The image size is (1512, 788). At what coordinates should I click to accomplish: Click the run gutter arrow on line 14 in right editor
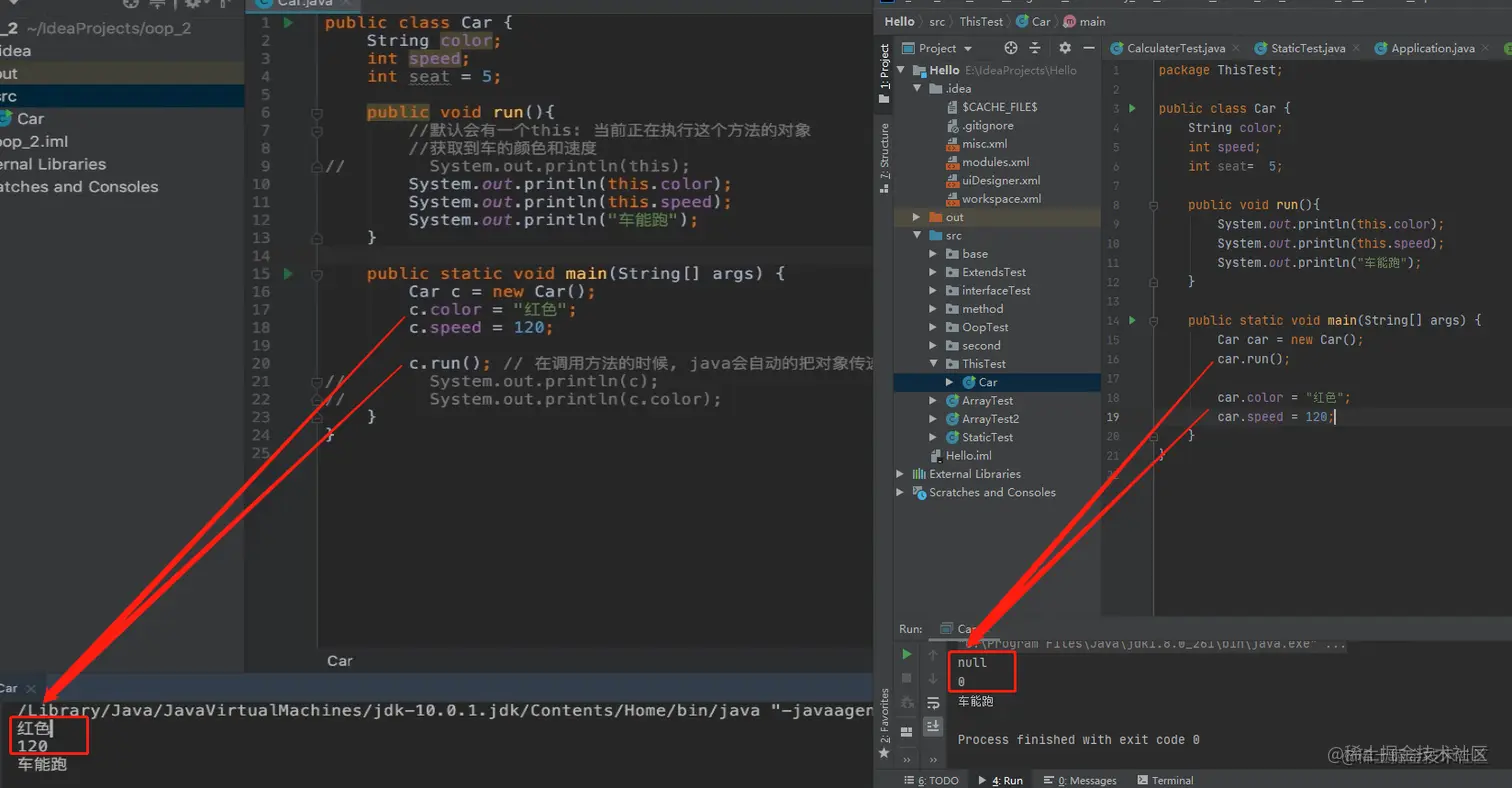coord(1132,320)
